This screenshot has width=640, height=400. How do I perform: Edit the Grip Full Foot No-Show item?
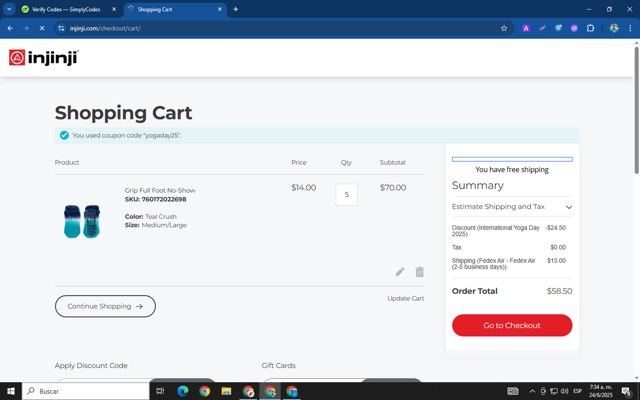(x=400, y=272)
